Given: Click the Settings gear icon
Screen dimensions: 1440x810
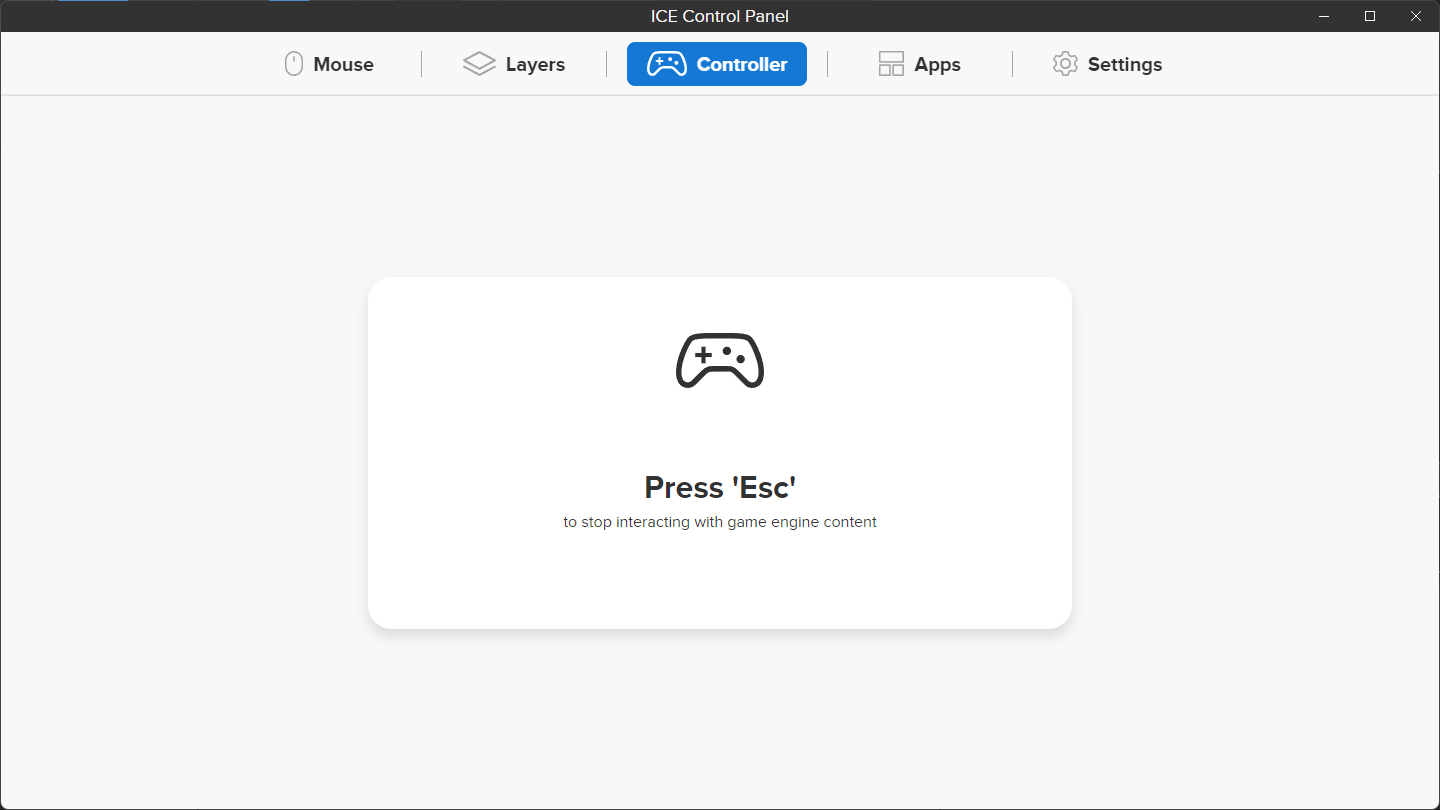Looking at the screenshot, I should (1065, 64).
